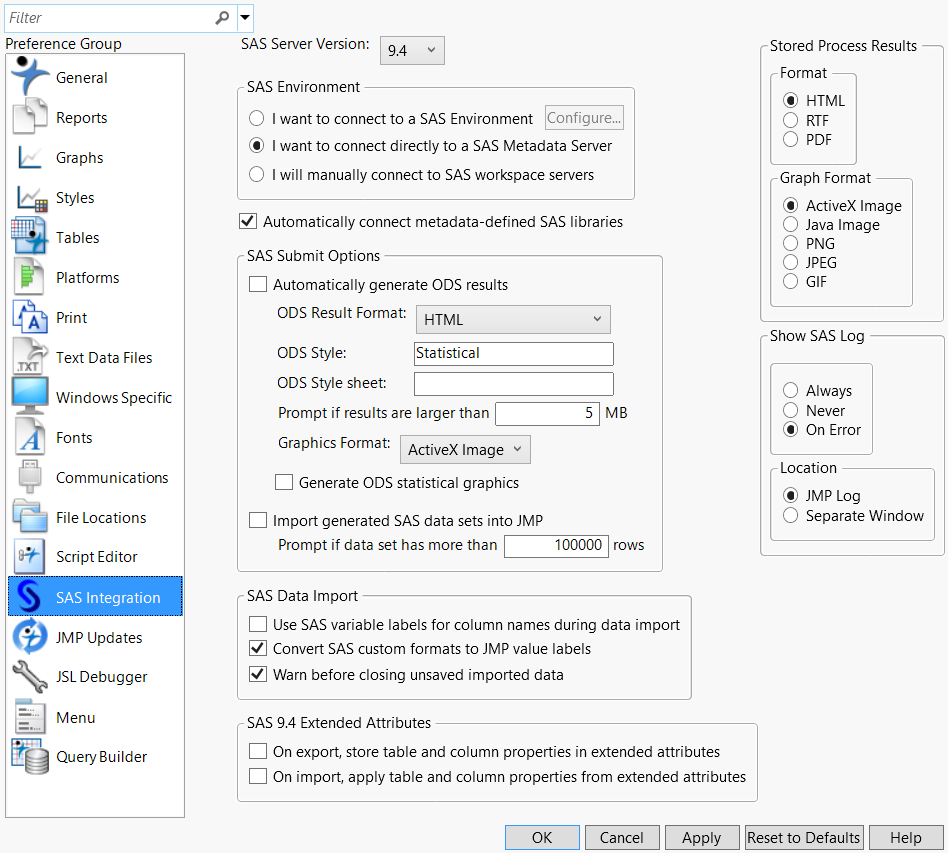
Task: Click the Text Data Files icon
Action: 30,357
